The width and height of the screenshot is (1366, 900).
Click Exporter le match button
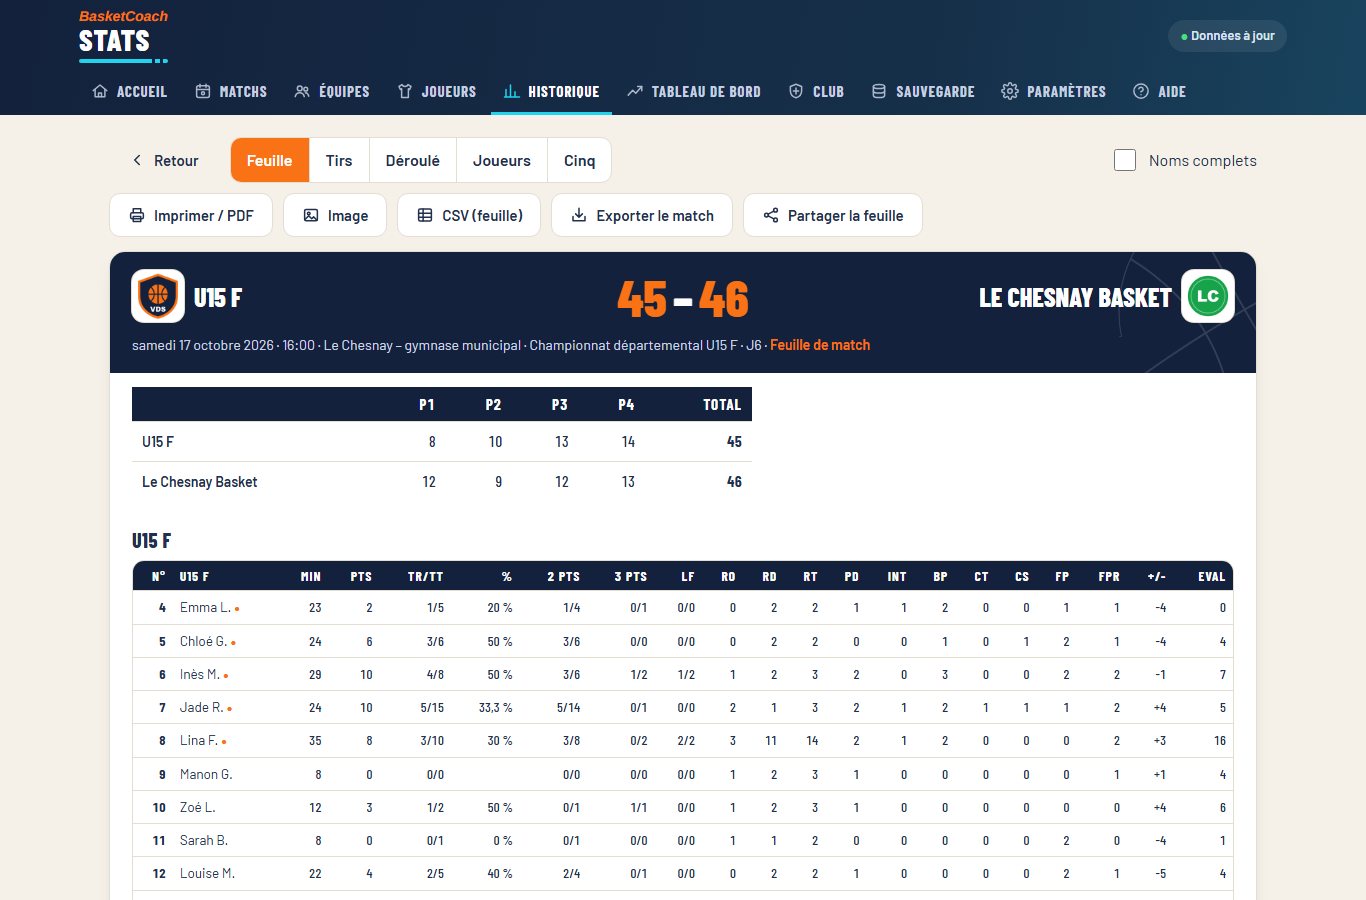pyautogui.click(x=642, y=215)
